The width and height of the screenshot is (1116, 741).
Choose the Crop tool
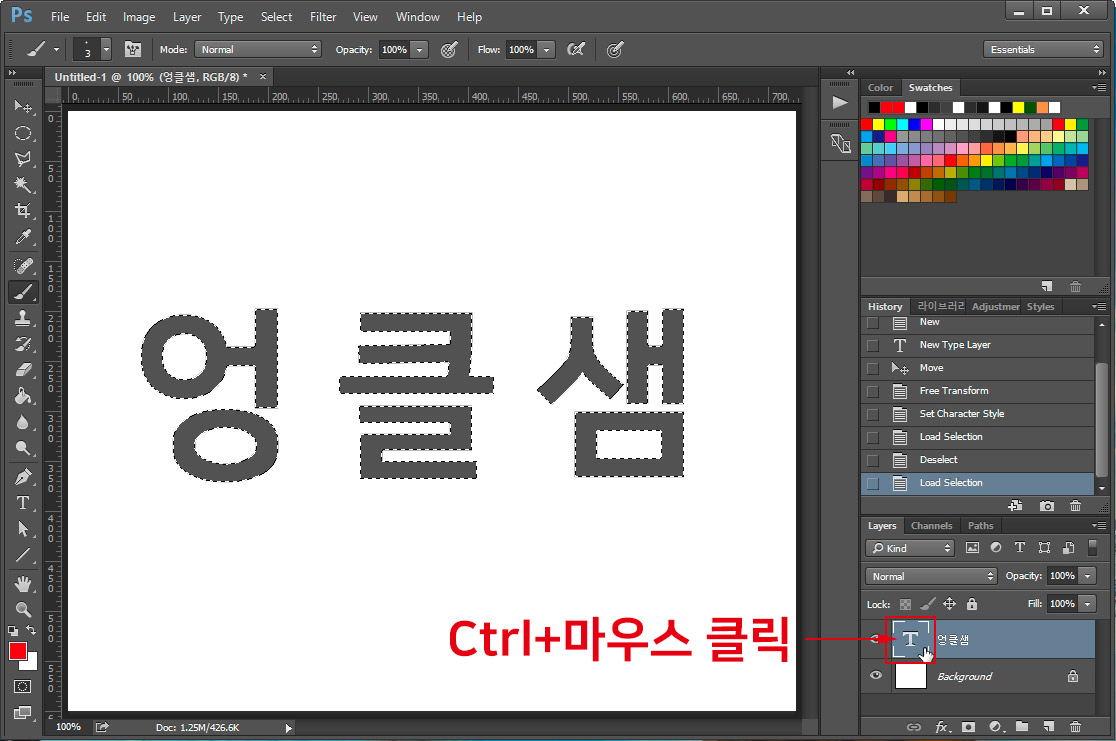pos(24,211)
